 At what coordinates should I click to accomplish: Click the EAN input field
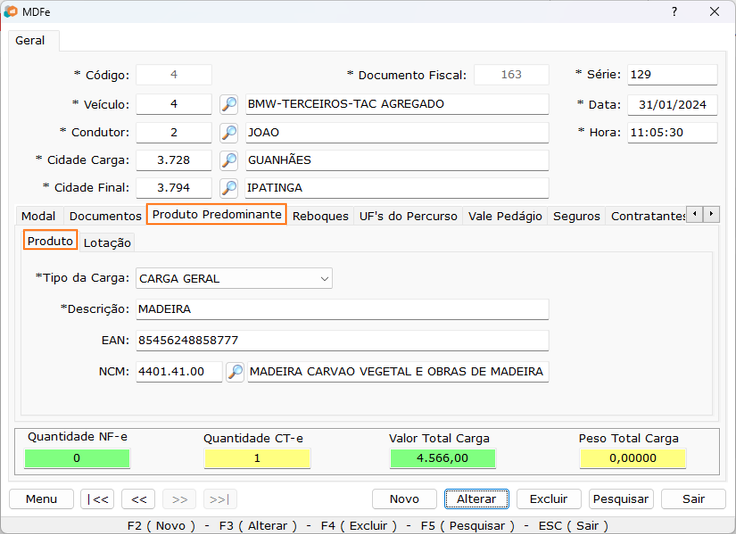(342, 341)
